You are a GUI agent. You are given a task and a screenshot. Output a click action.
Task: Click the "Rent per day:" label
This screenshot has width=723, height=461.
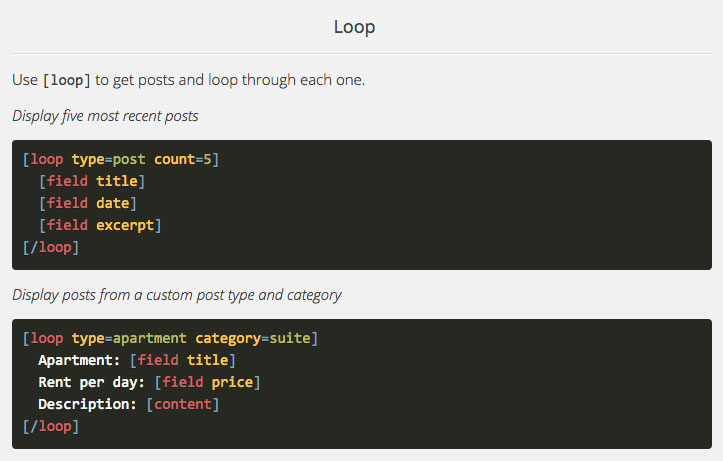coord(92,382)
